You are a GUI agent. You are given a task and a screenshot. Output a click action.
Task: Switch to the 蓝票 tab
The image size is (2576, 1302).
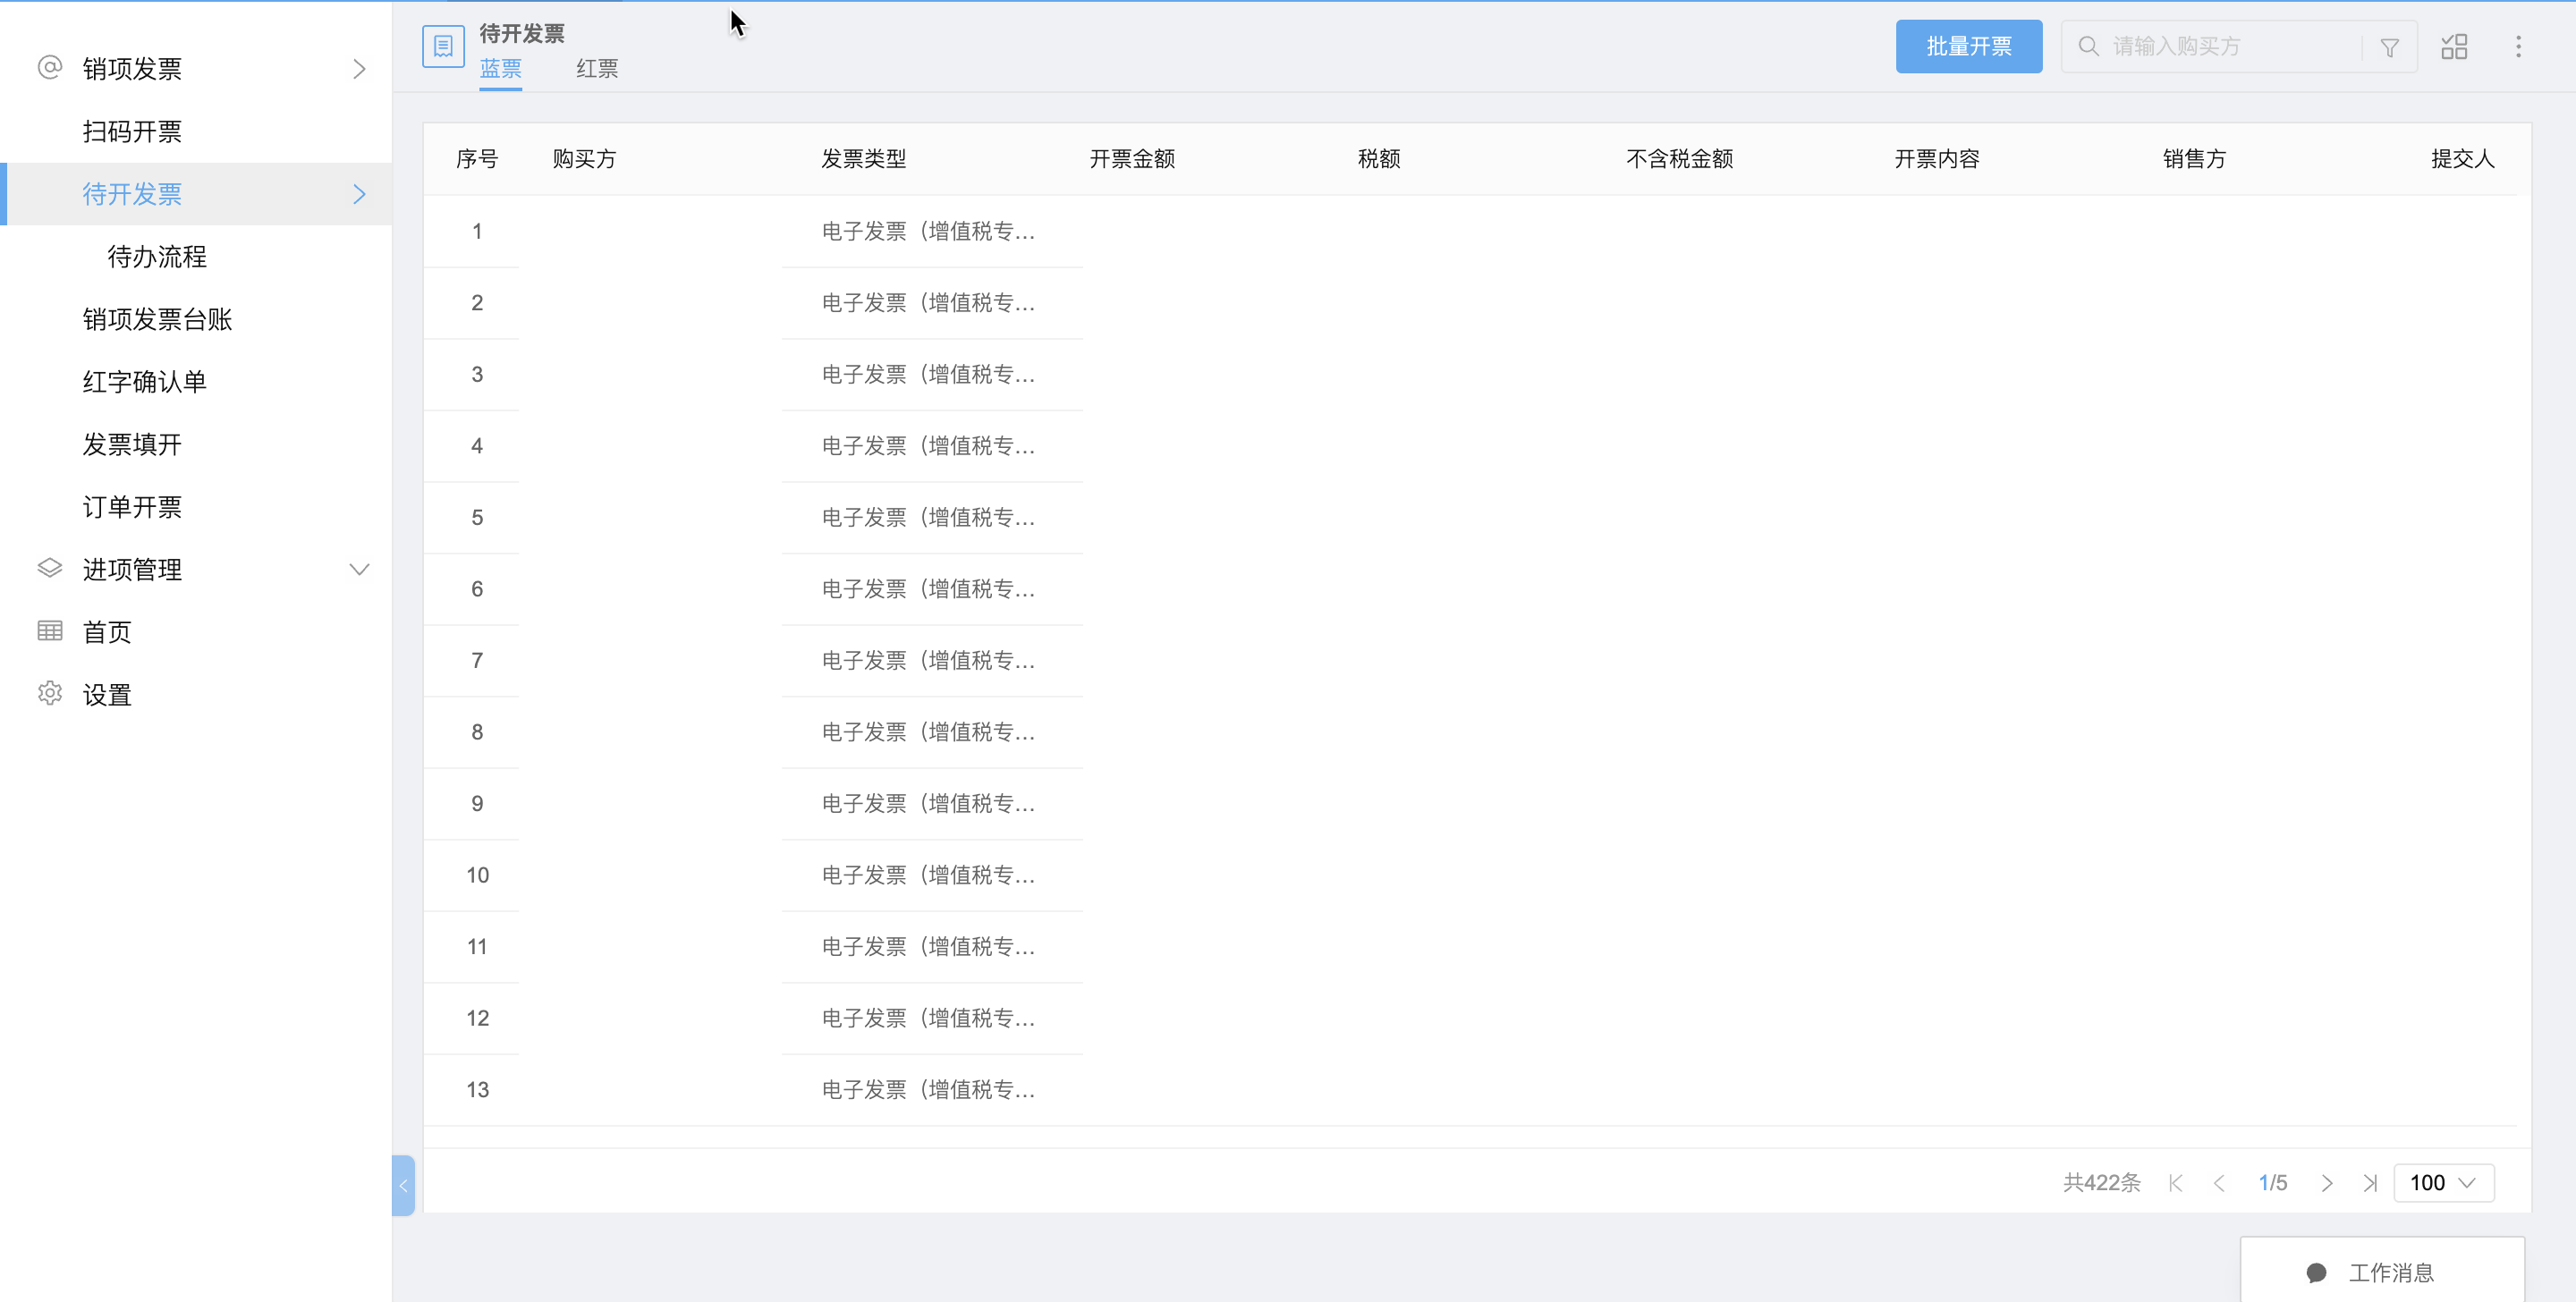(x=500, y=68)
